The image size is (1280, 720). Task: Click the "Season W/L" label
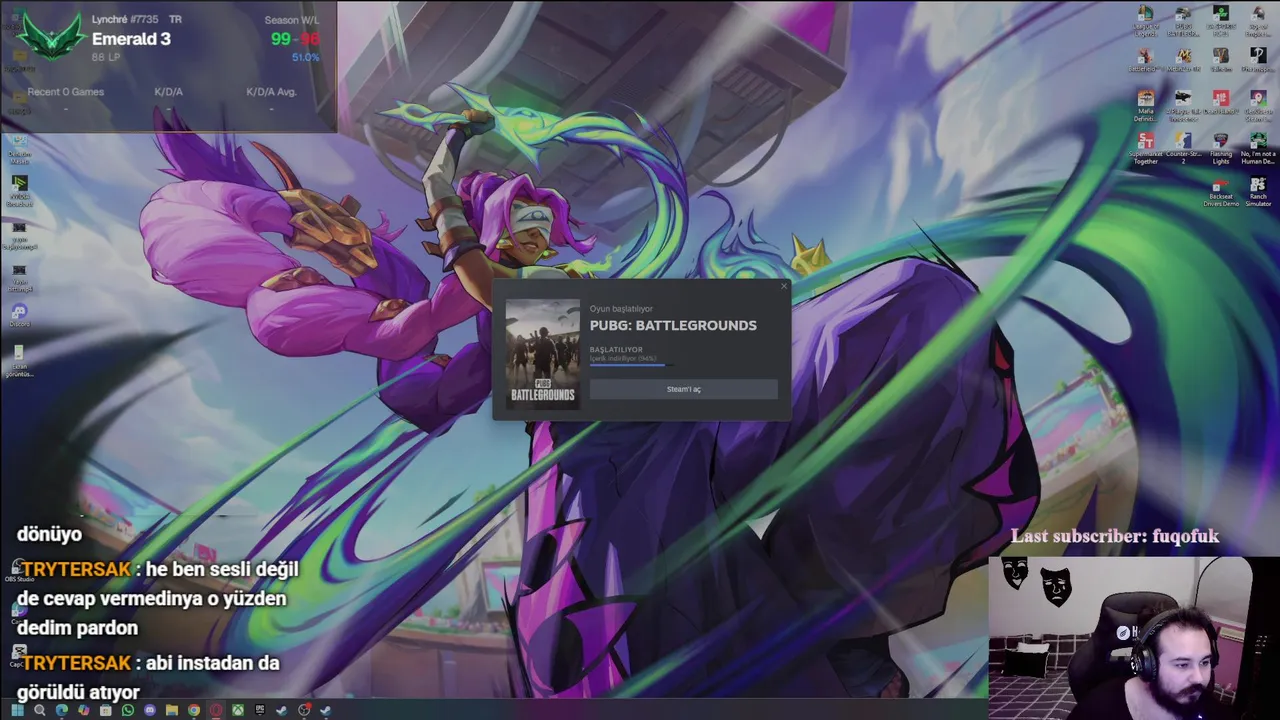[x=292, y=20]
